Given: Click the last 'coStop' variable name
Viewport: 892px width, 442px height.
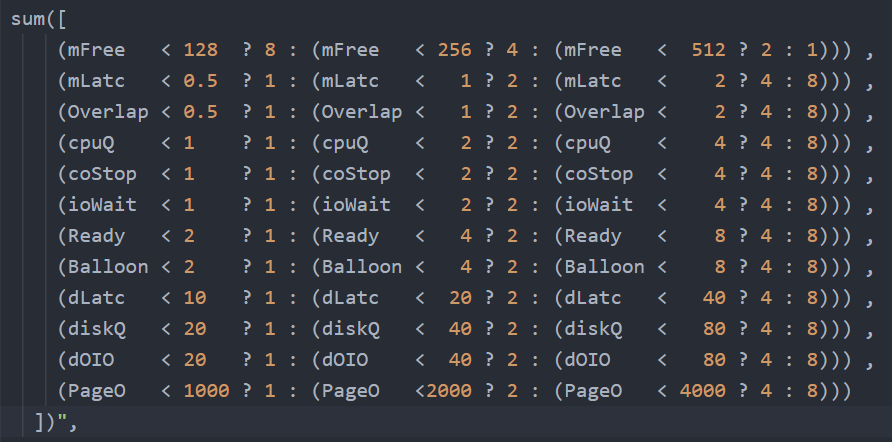Looking at the screenshot, I should 599,174.
